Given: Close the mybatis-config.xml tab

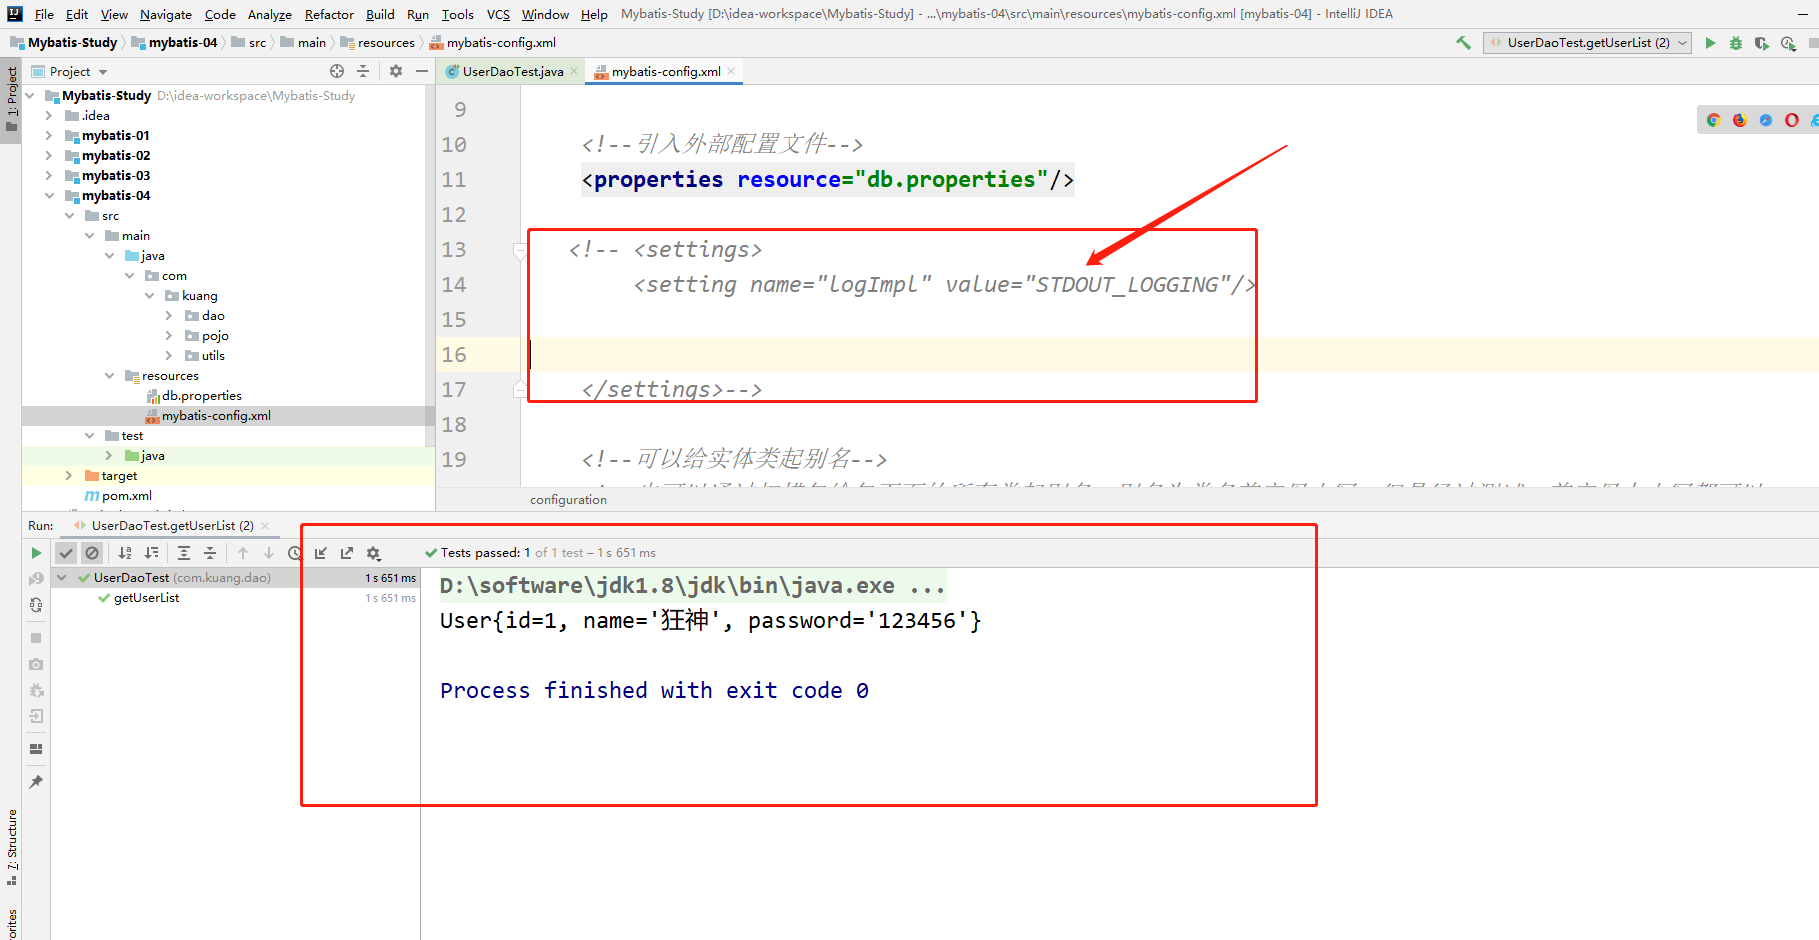Looking at the screenshot, I should coord(732,71).
